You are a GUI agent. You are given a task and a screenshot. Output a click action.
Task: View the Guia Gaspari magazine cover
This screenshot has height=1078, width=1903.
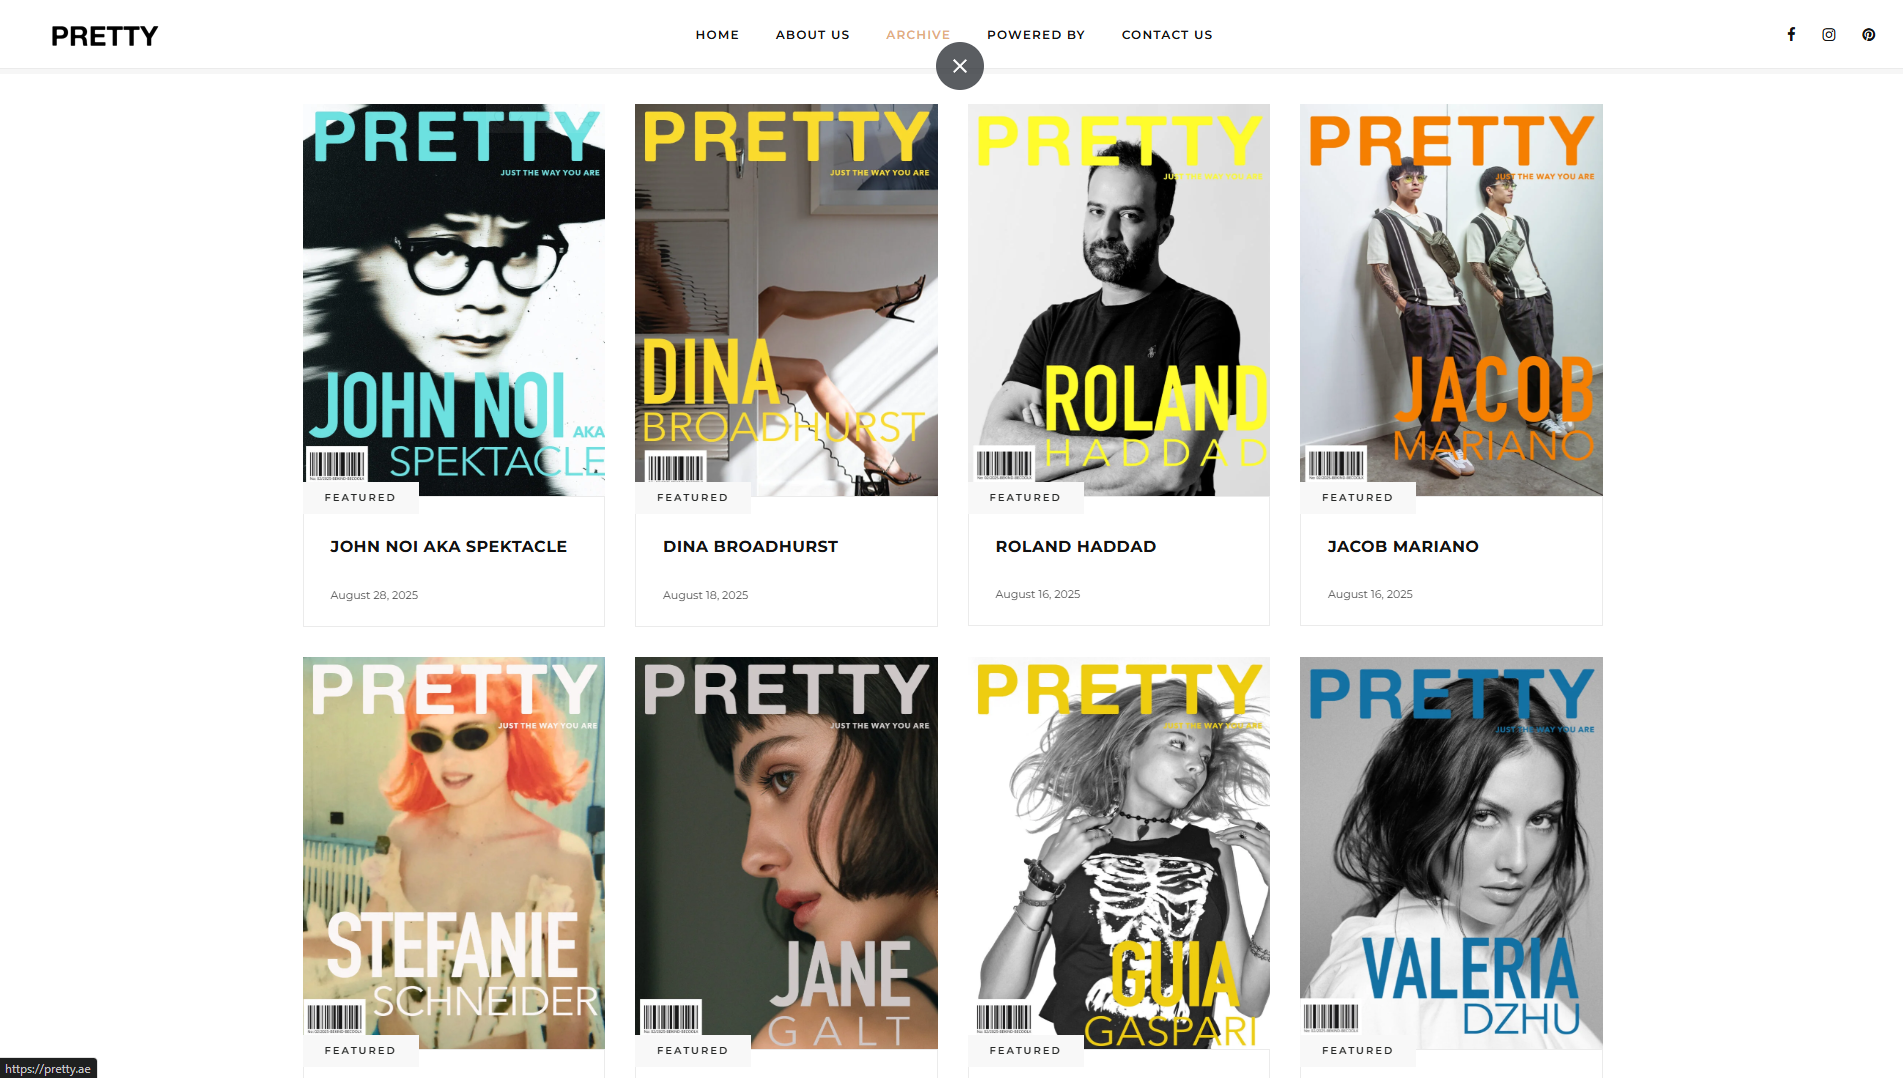click(x=1119, y=853)
